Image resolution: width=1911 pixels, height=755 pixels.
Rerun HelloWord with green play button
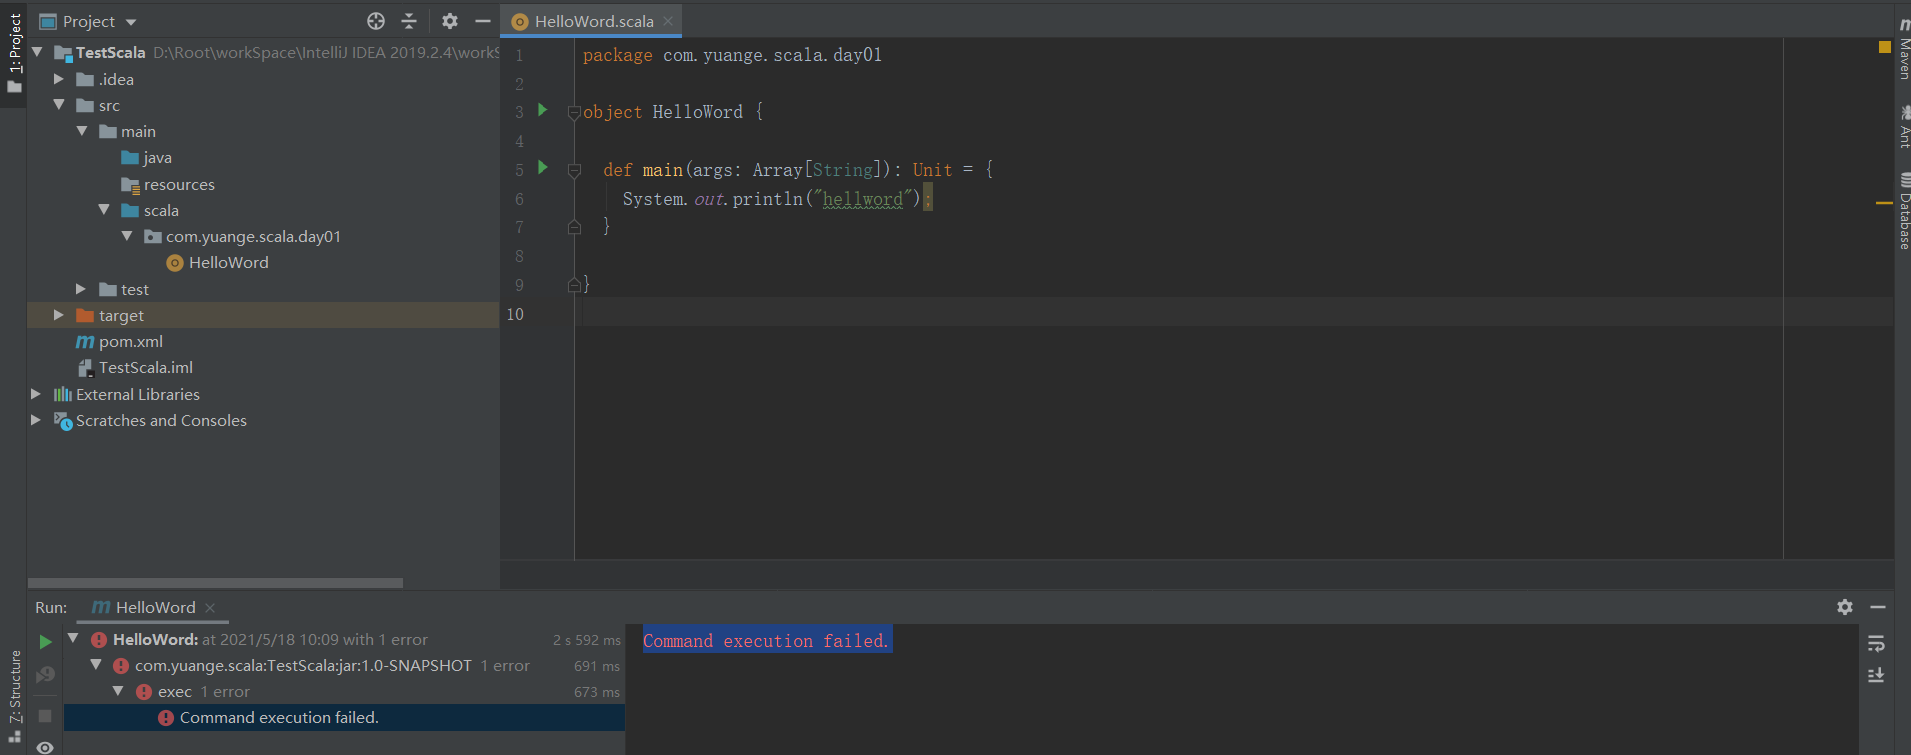coord(45,641)
